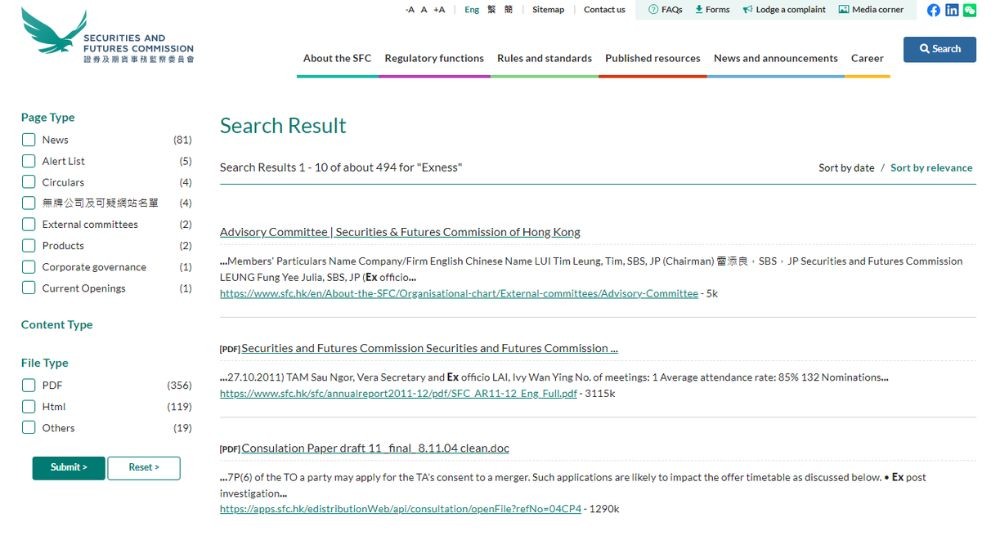
Task: Open the Advisory Committee result title
Action: pos(400,232)
